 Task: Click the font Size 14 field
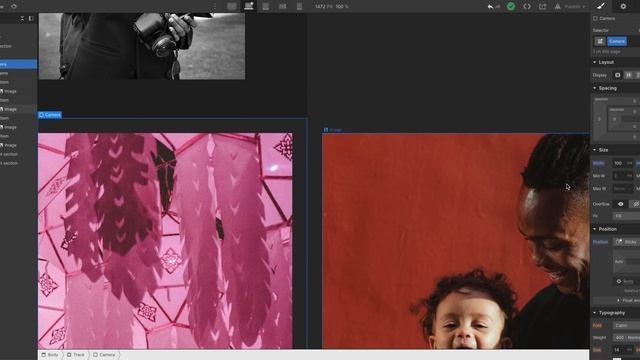(x=623, y=350)
